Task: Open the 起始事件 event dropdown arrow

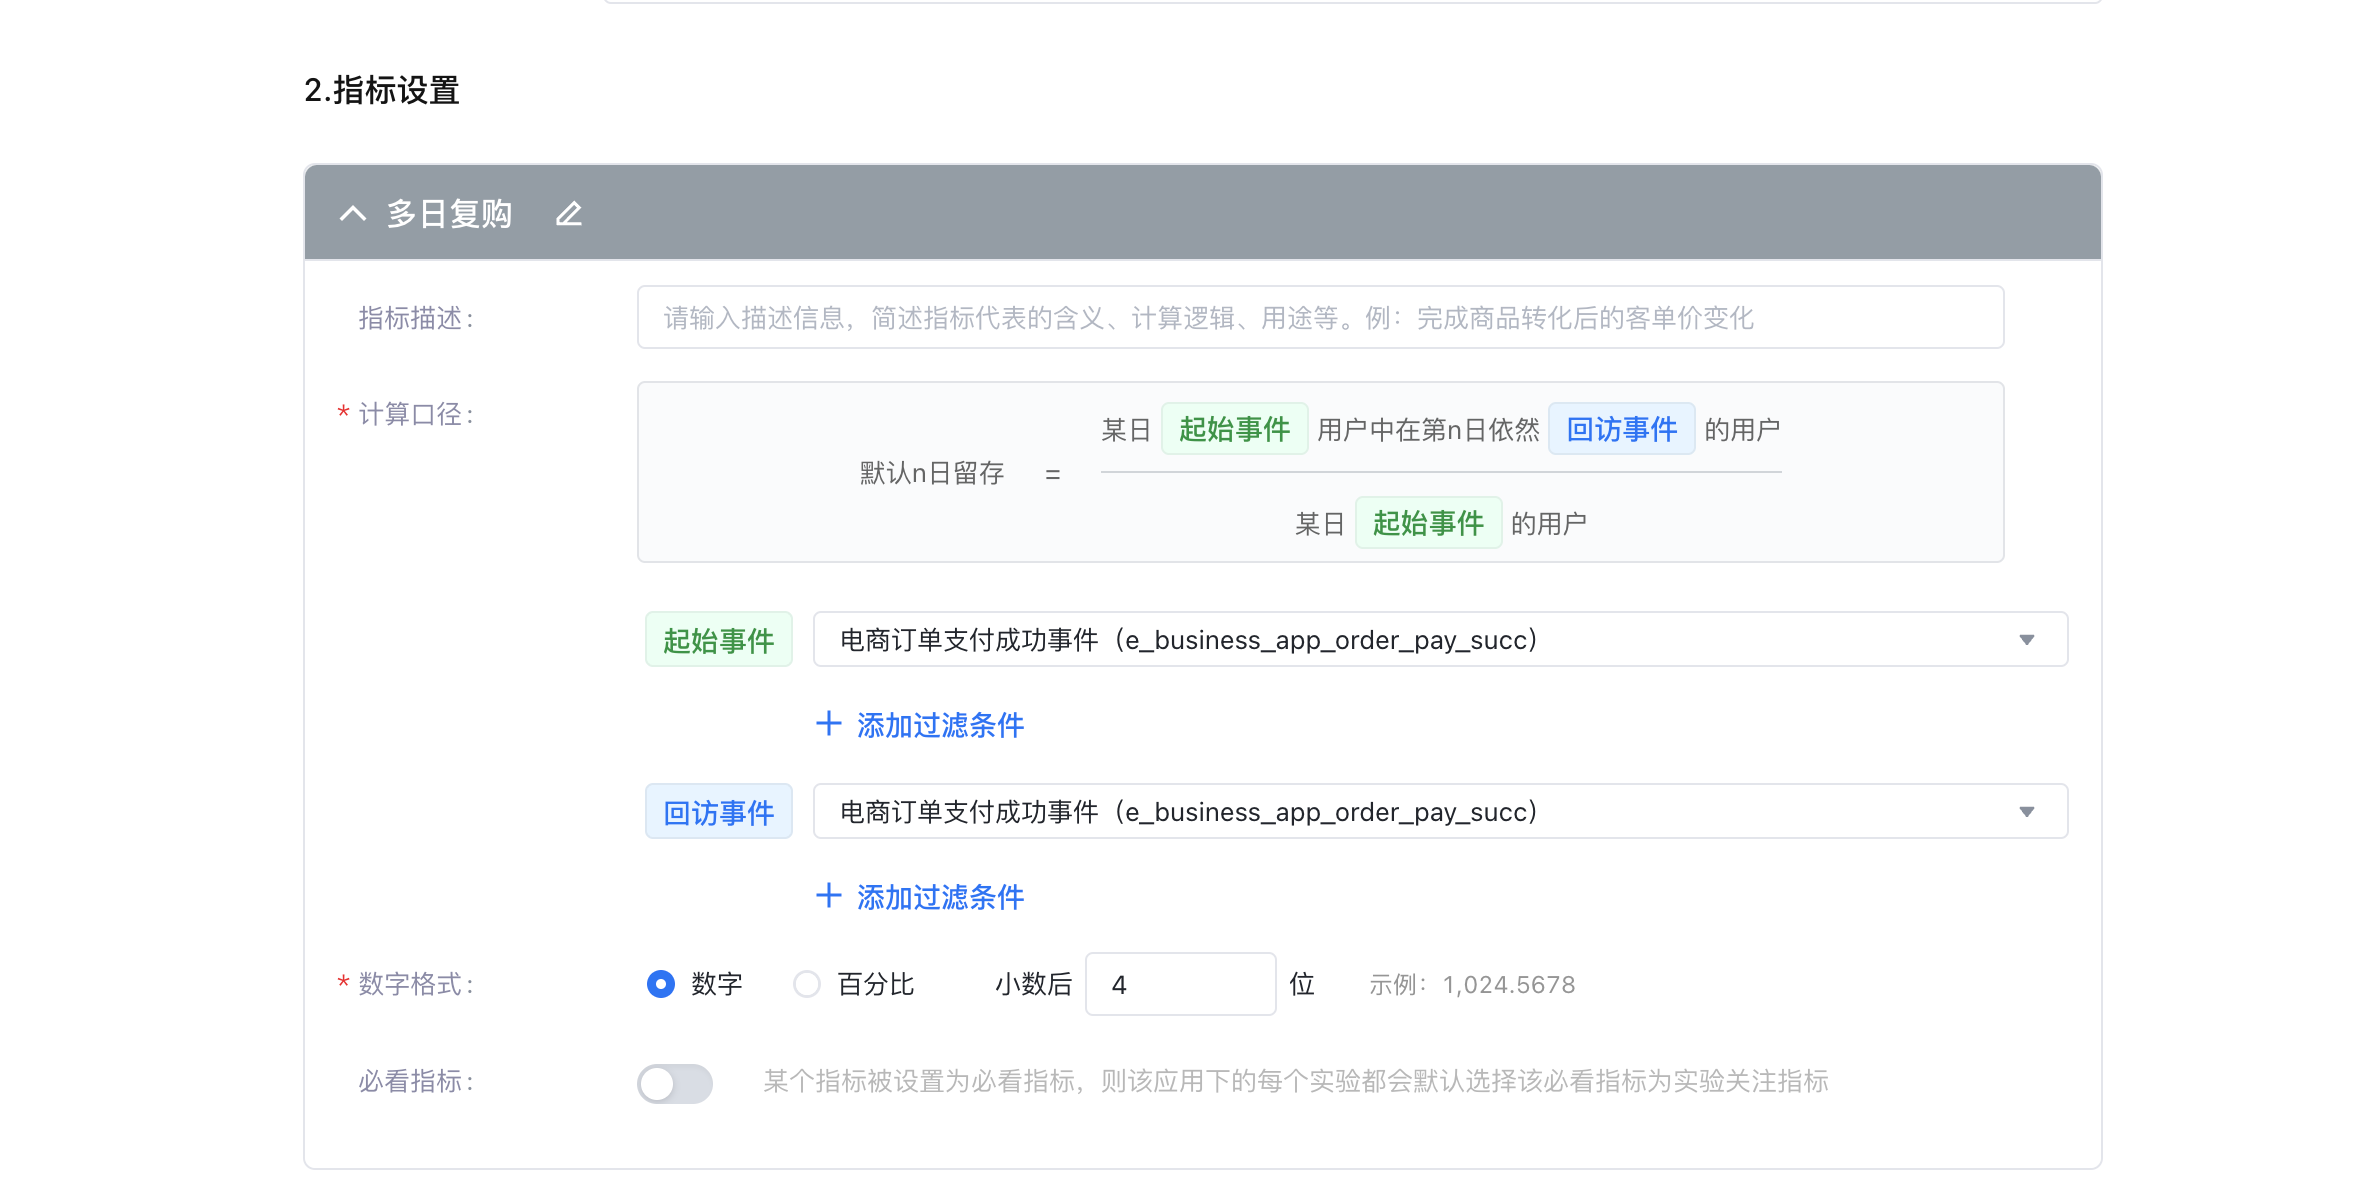Action: click(2026, 640)
